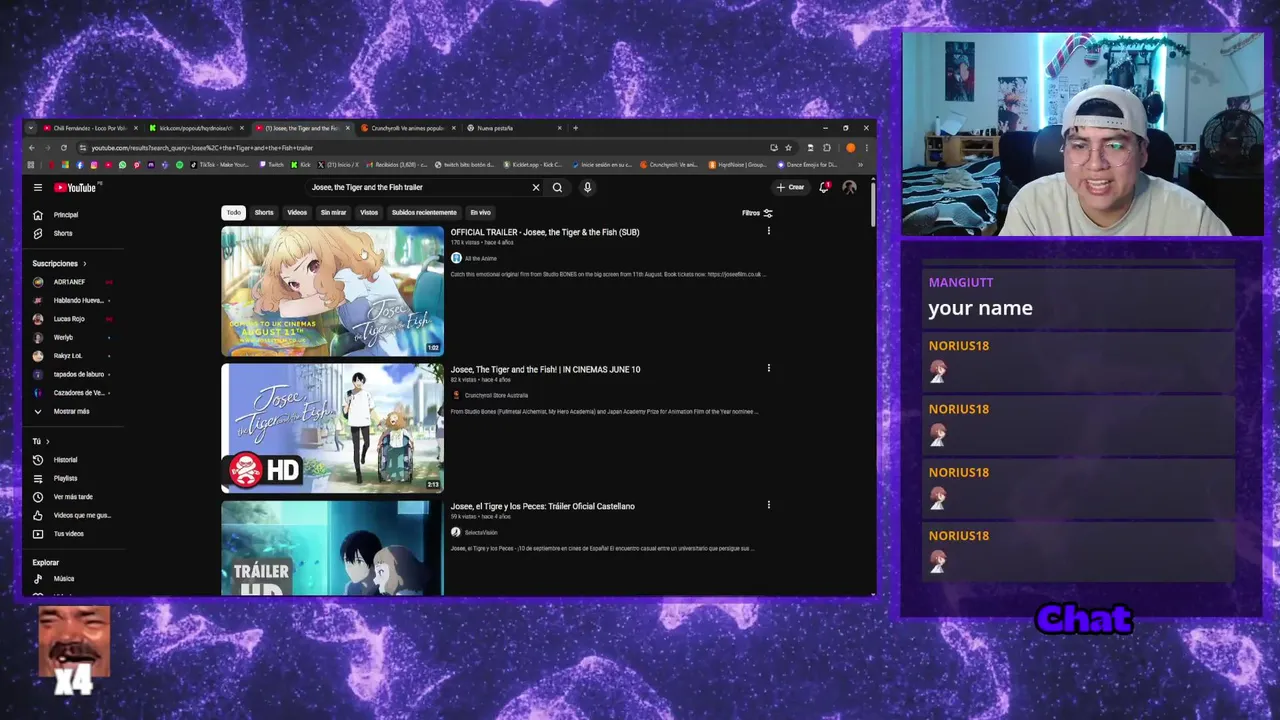Select the Sin mirar filter chip
The width and height of the screenshot is (1280, 720).
333,212
